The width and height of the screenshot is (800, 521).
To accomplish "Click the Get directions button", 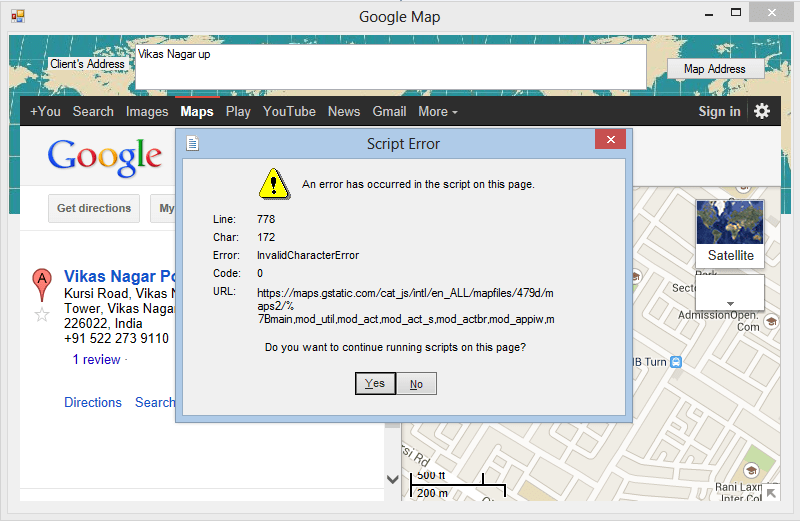I will click(x=94, y=208).
